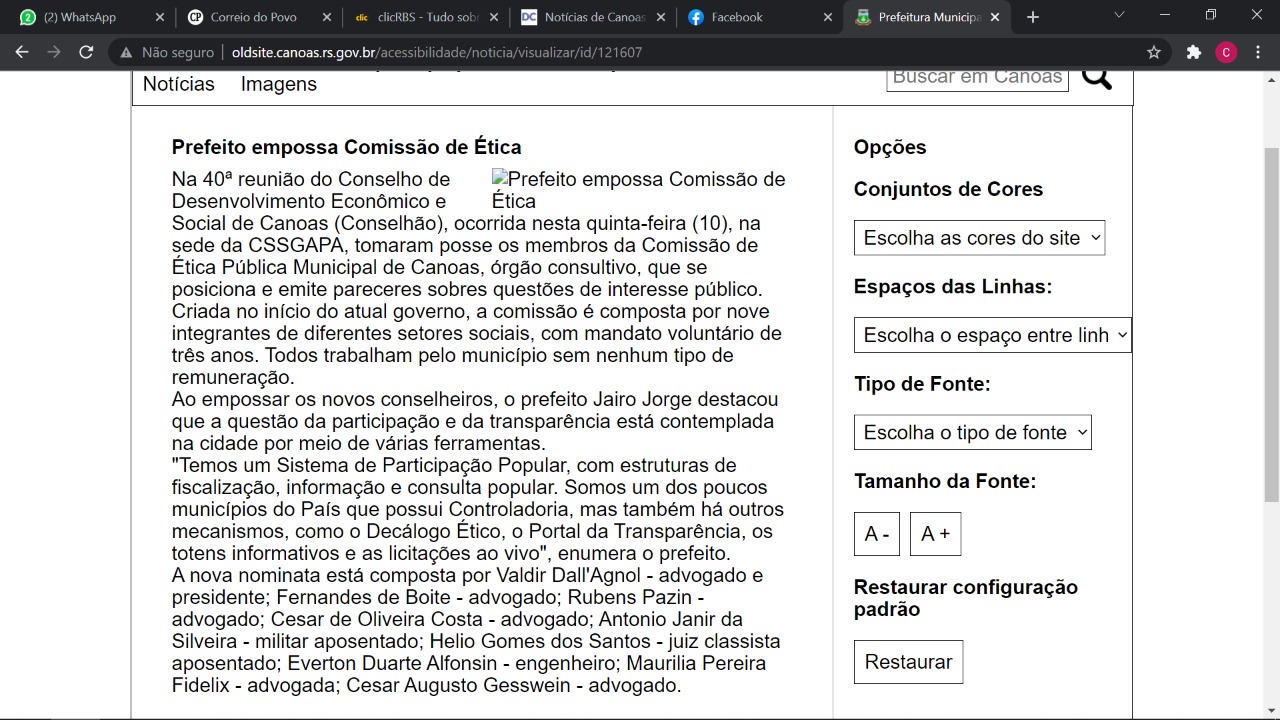1280x720 pixels.
Task: Click the Restaurar button
Action: point(909,662)
